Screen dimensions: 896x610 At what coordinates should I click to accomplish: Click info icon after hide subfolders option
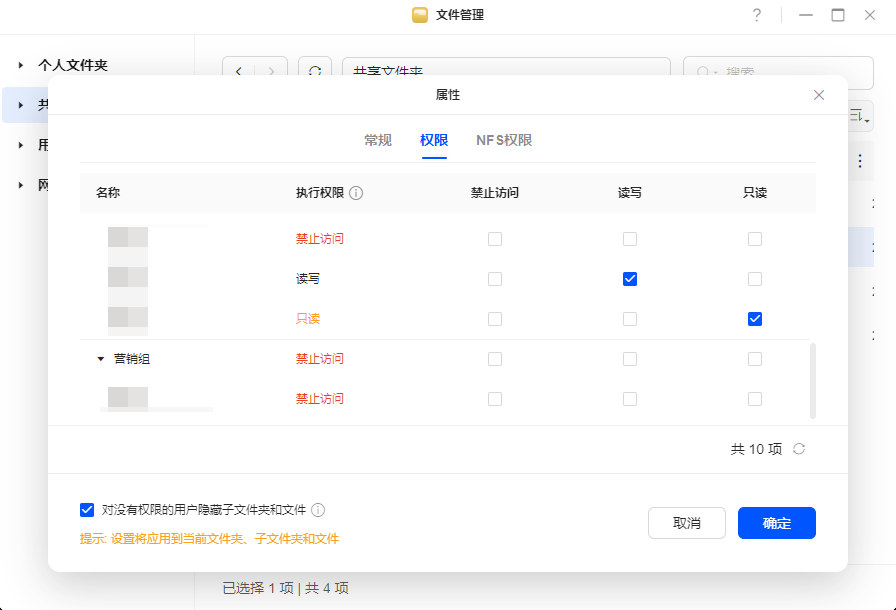tap(318, 510)
